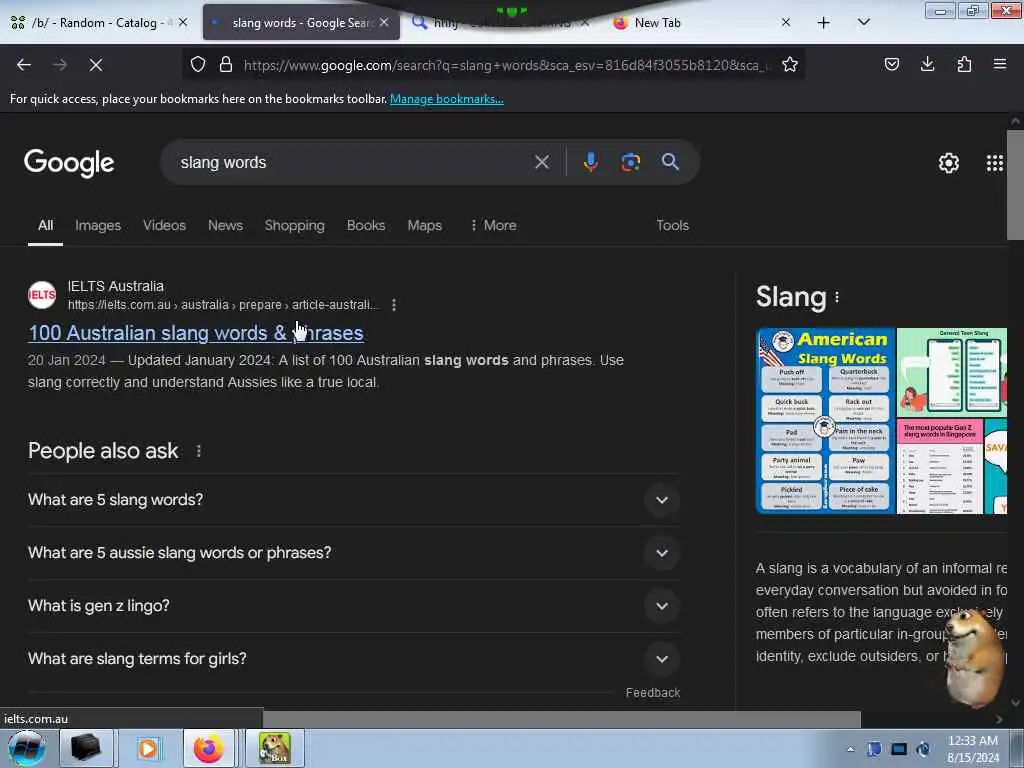Close the /b/ Random Catalog tab

click(183, 22)
